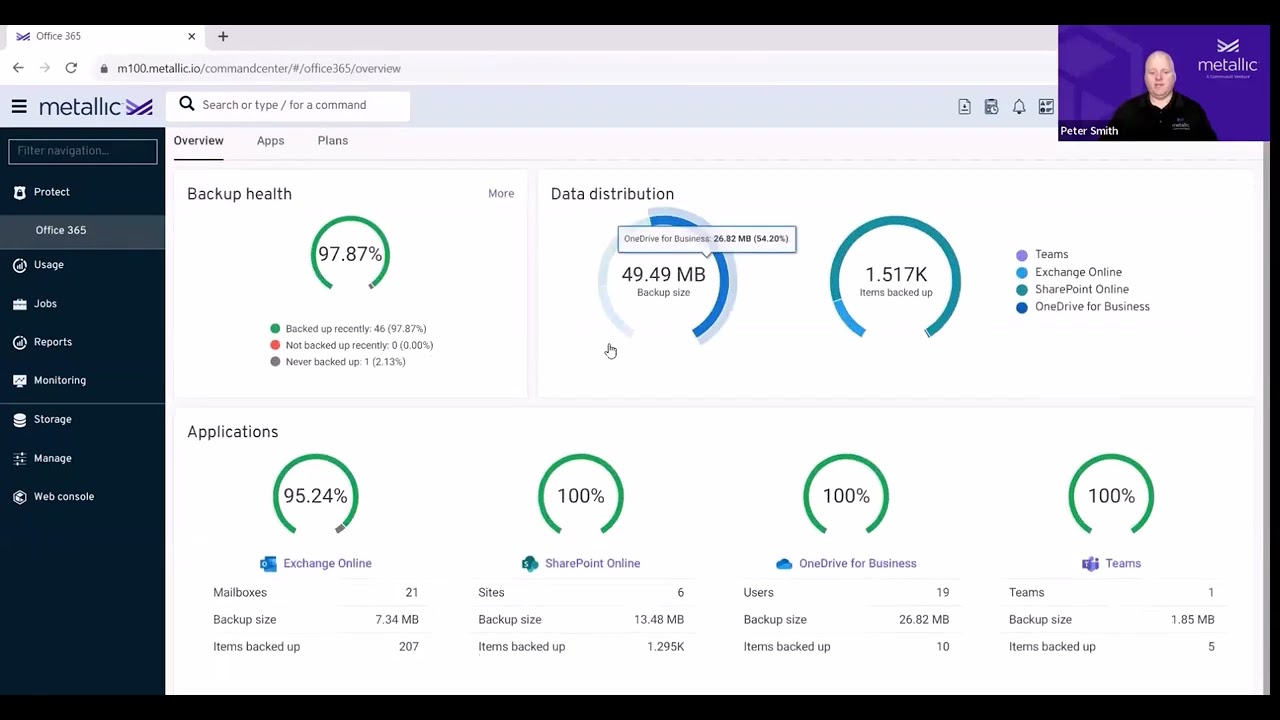1280x720 pixels.
Task: Open the SharePoint Online application link
Action: [592, 563]
